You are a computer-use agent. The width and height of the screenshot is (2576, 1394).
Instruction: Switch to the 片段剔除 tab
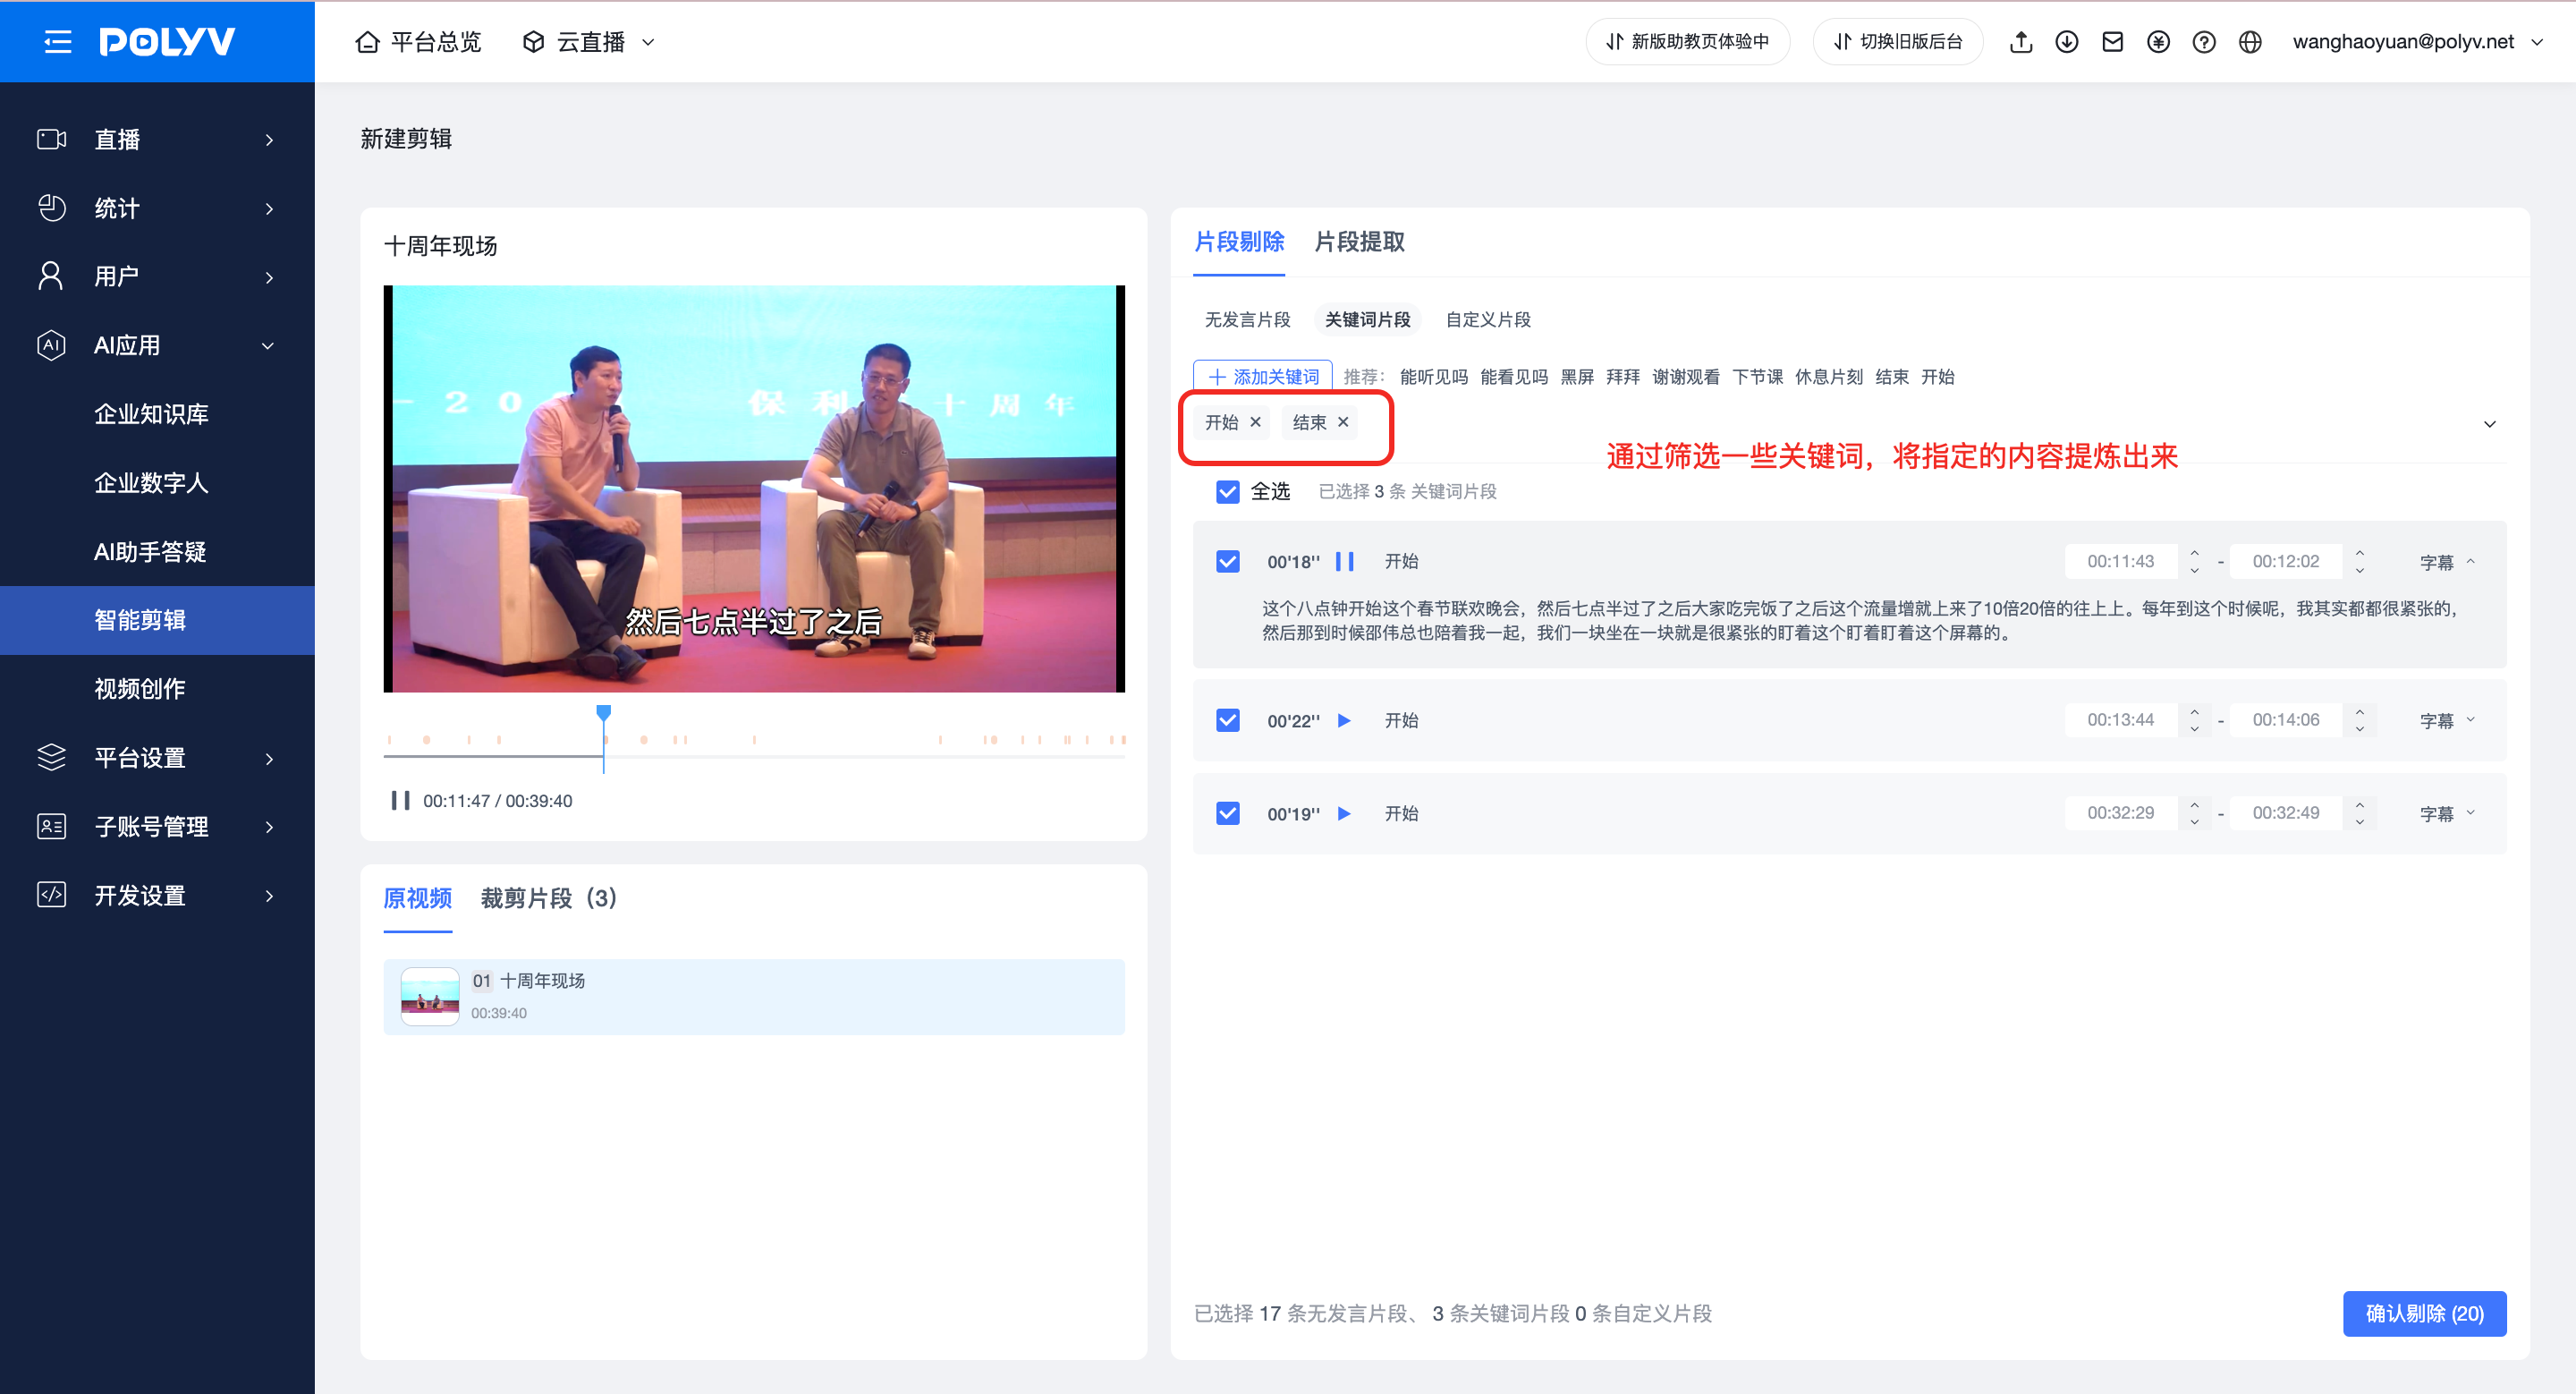[1239, 242]
